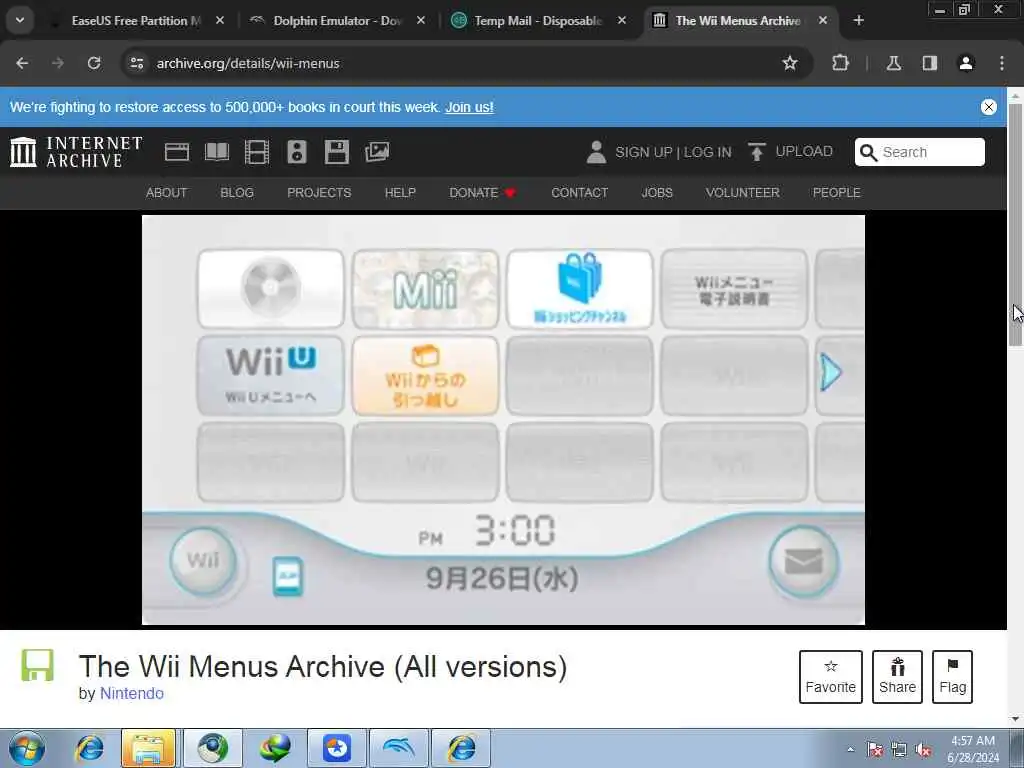
Task: View site information icon in address bar
Action: pos(136,63)
